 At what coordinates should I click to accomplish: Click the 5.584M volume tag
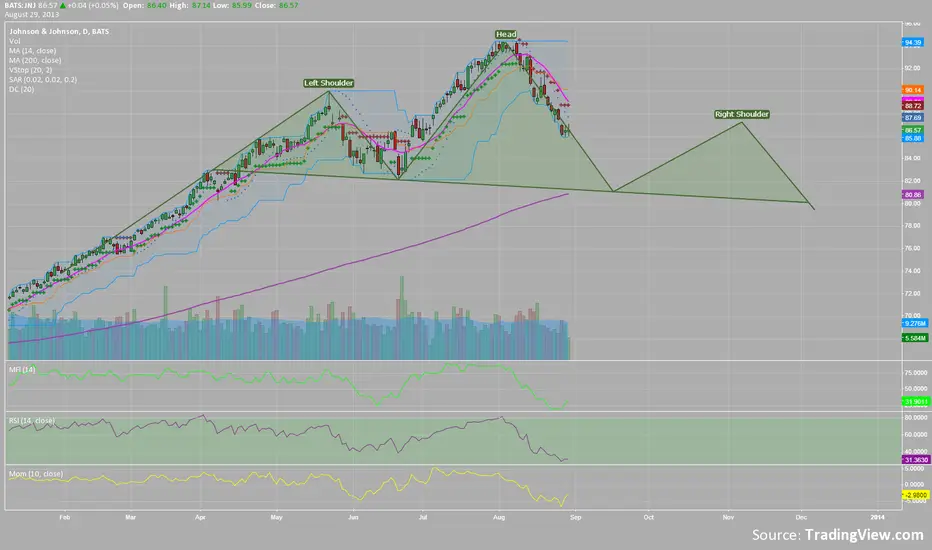(x=914, y=338)
